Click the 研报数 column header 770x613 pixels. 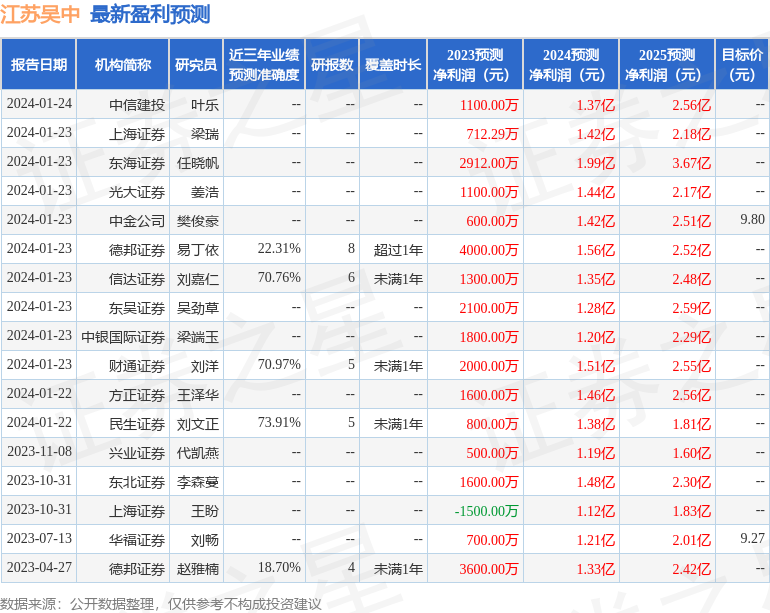[332, 65]
